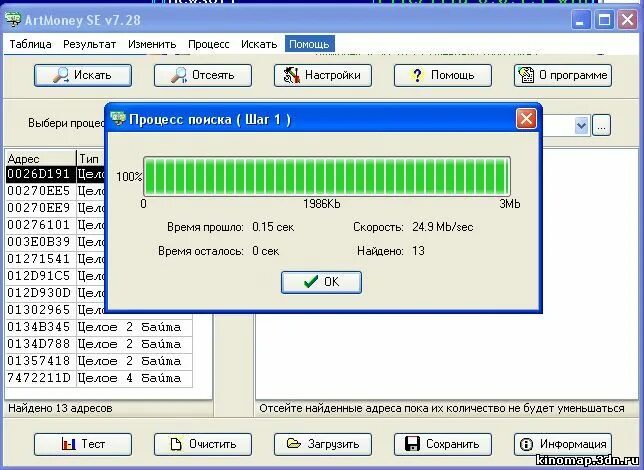Open the Таблица menu
Screen dimensions: 644x470
click(30, 44)
